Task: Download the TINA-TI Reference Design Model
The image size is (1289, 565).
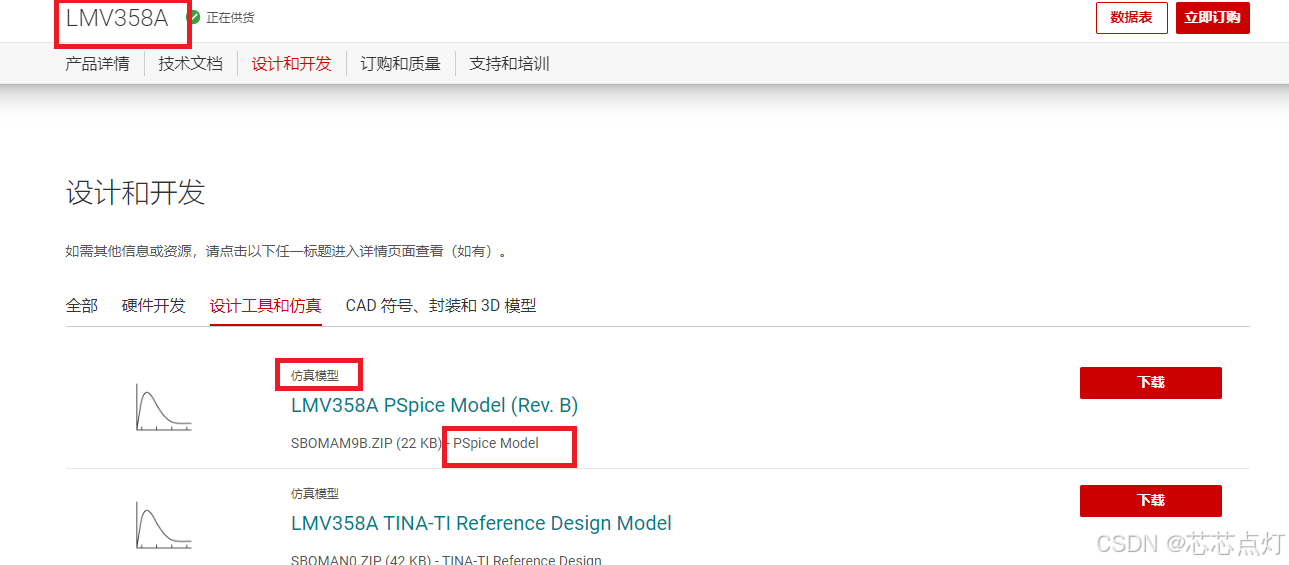Action: (1150, 500)
